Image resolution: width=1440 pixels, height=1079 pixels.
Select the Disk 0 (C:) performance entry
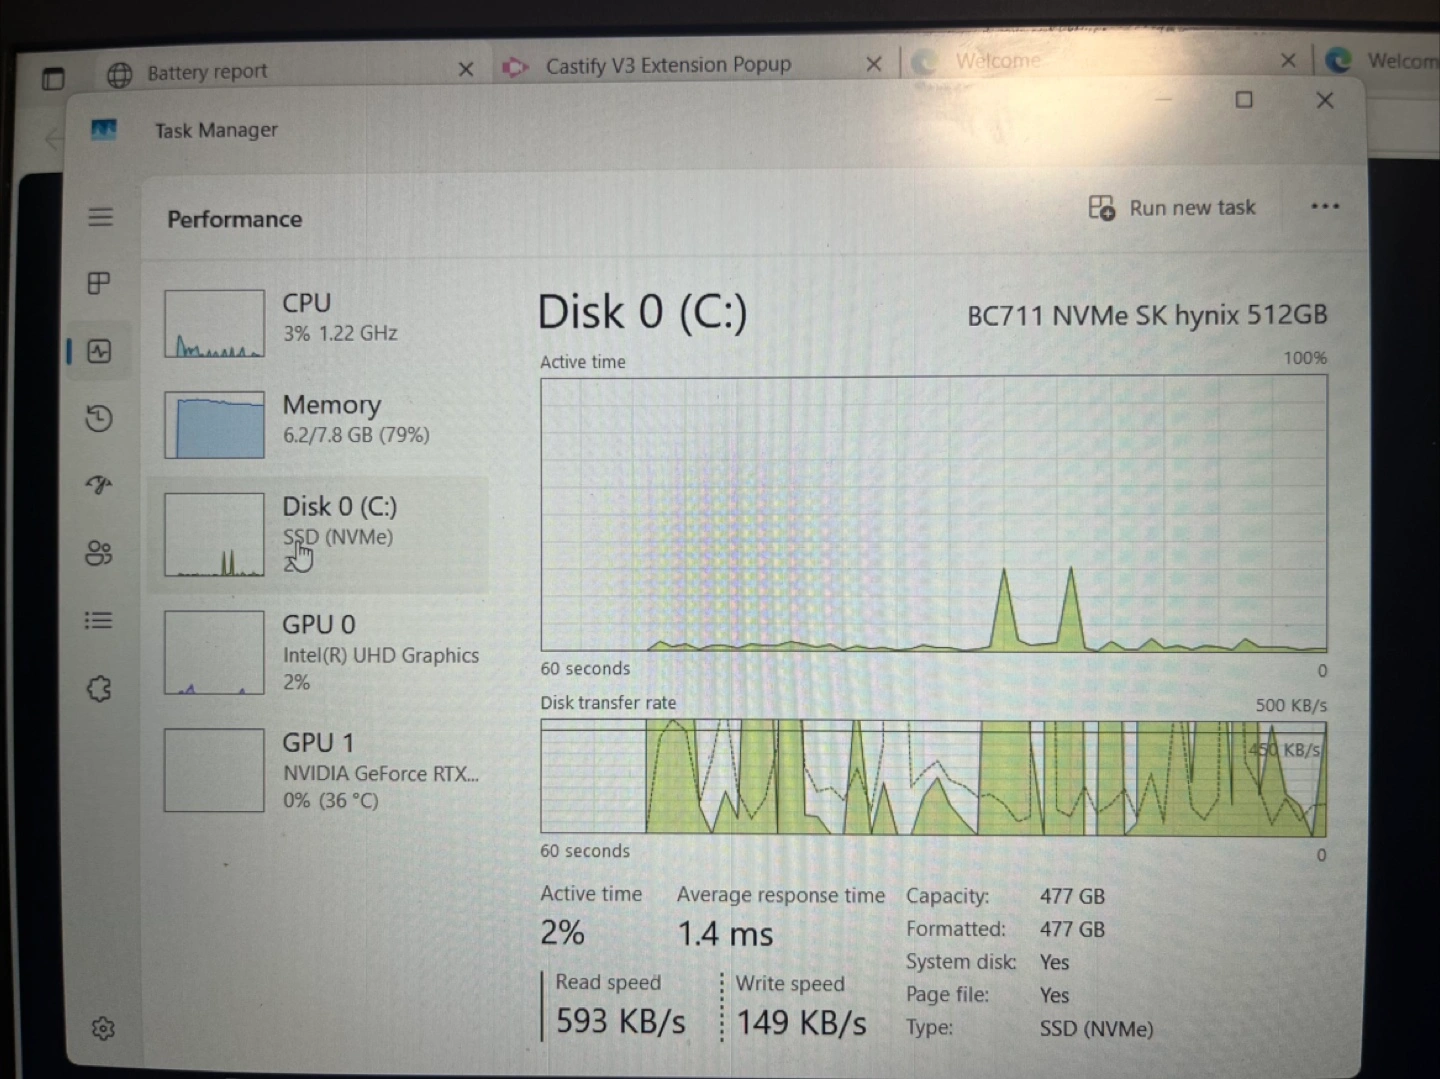coord(318,534)
